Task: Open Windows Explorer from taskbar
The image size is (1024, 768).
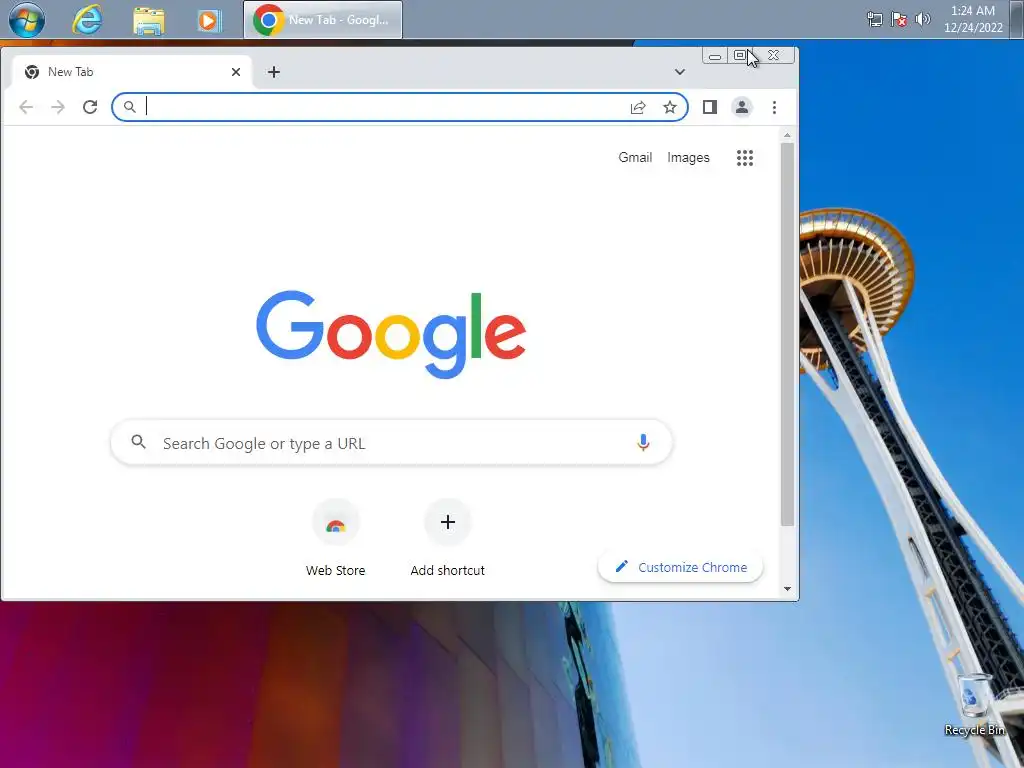Action: (x=149, y=20)
